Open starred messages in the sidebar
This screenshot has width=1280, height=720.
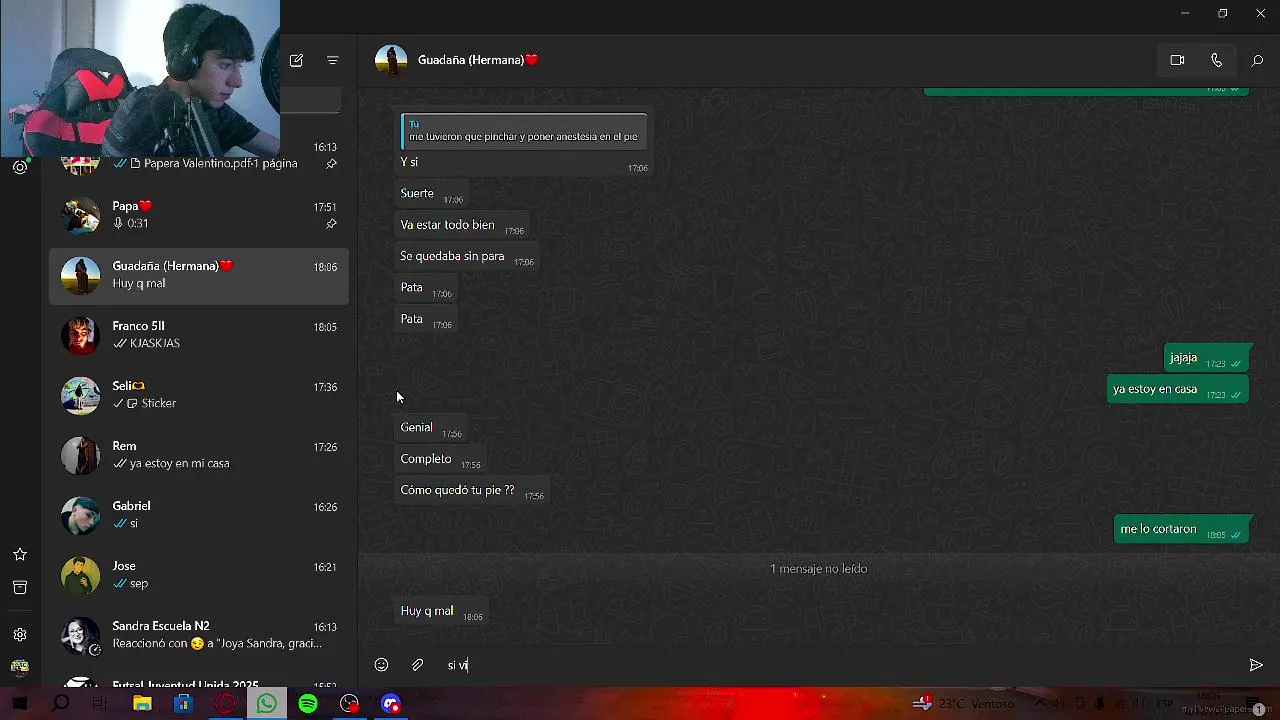pyautogui.click(x=19, y=554)
